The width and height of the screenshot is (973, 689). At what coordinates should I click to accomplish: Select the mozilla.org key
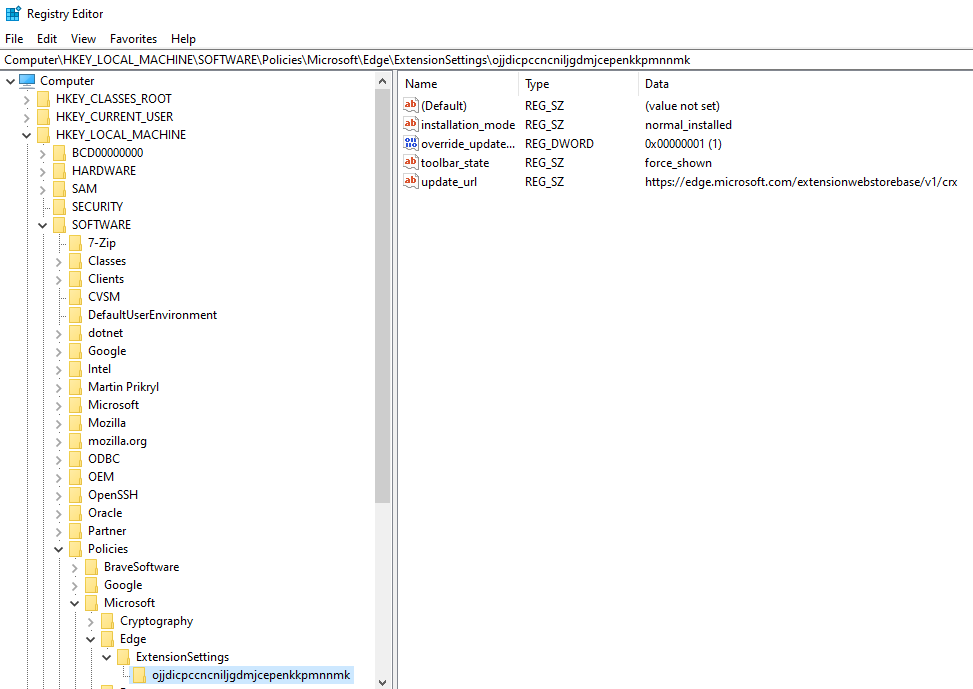click(117, 441)
